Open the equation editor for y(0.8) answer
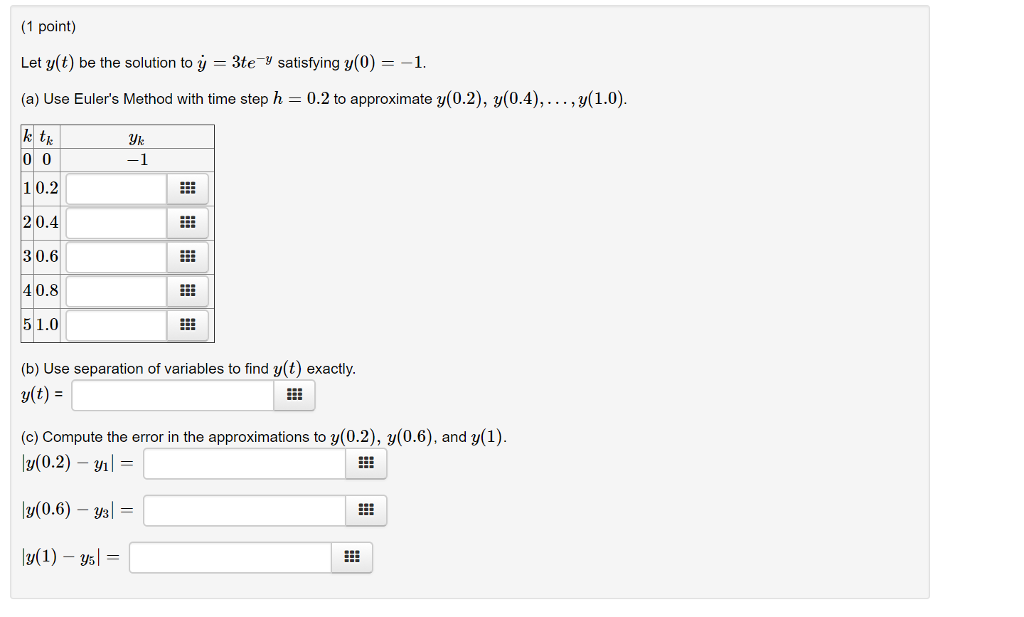Screen dimensions: 1024x617 click(187, 291)
